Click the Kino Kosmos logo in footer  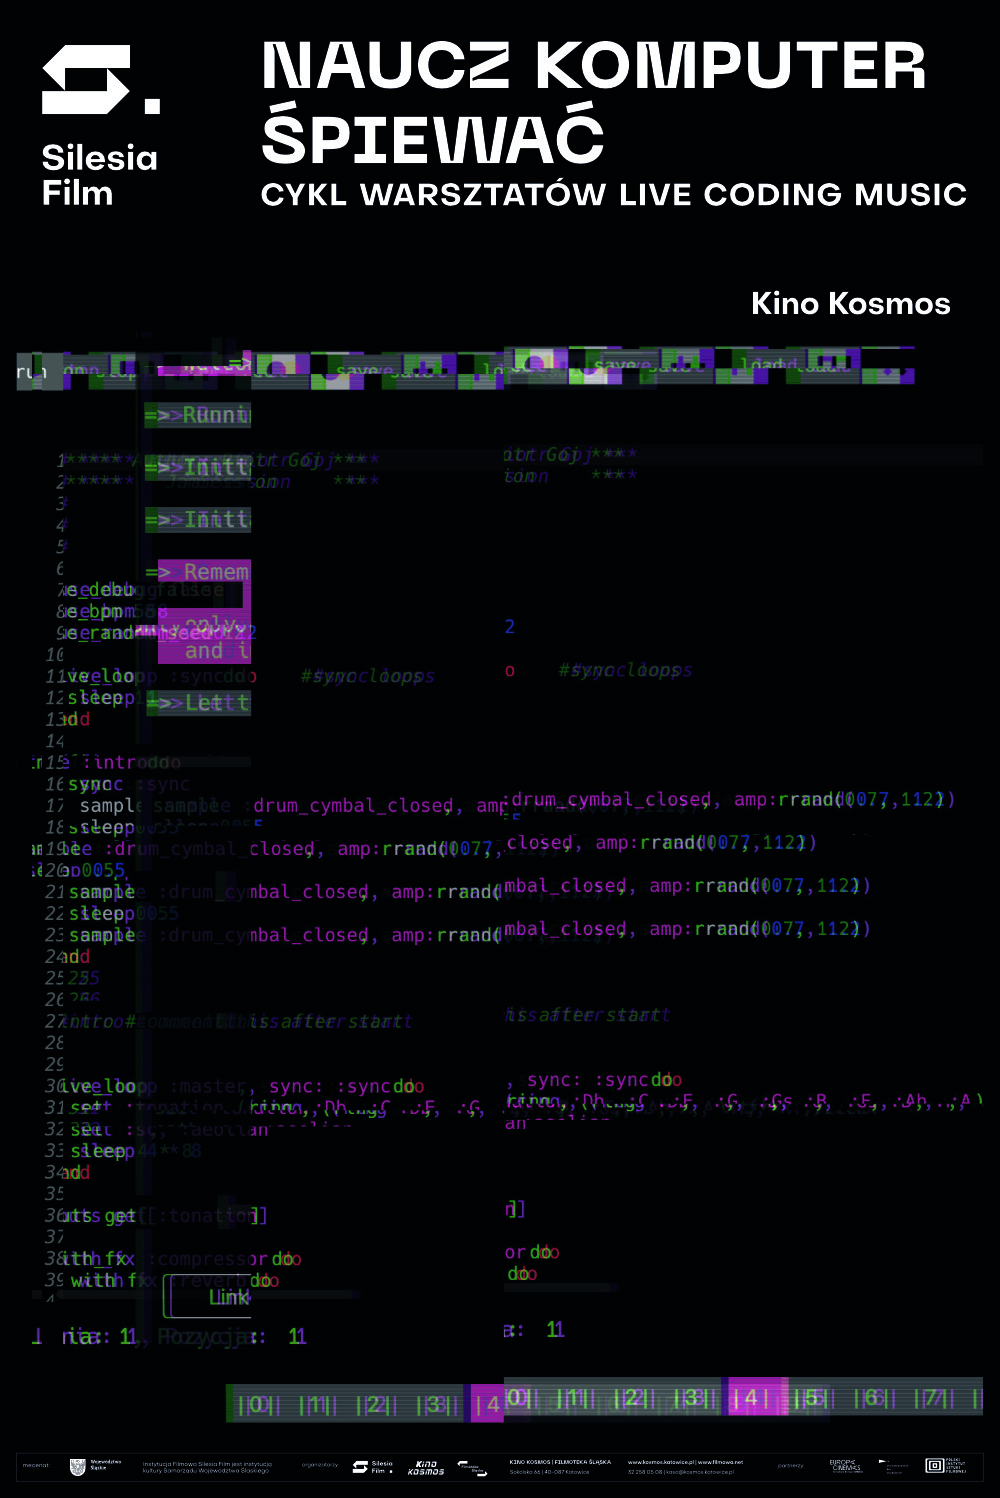pyautogui.click(x=426, y=1467)
